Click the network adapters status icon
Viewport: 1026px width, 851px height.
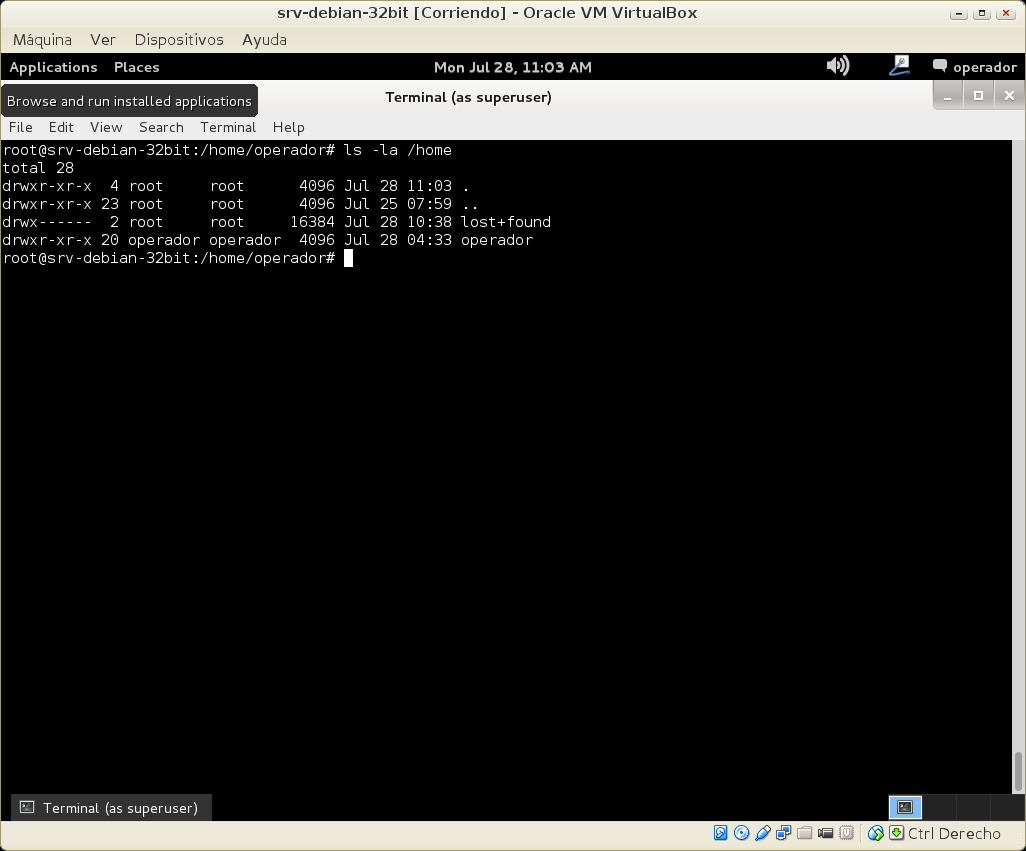(783, 833)
